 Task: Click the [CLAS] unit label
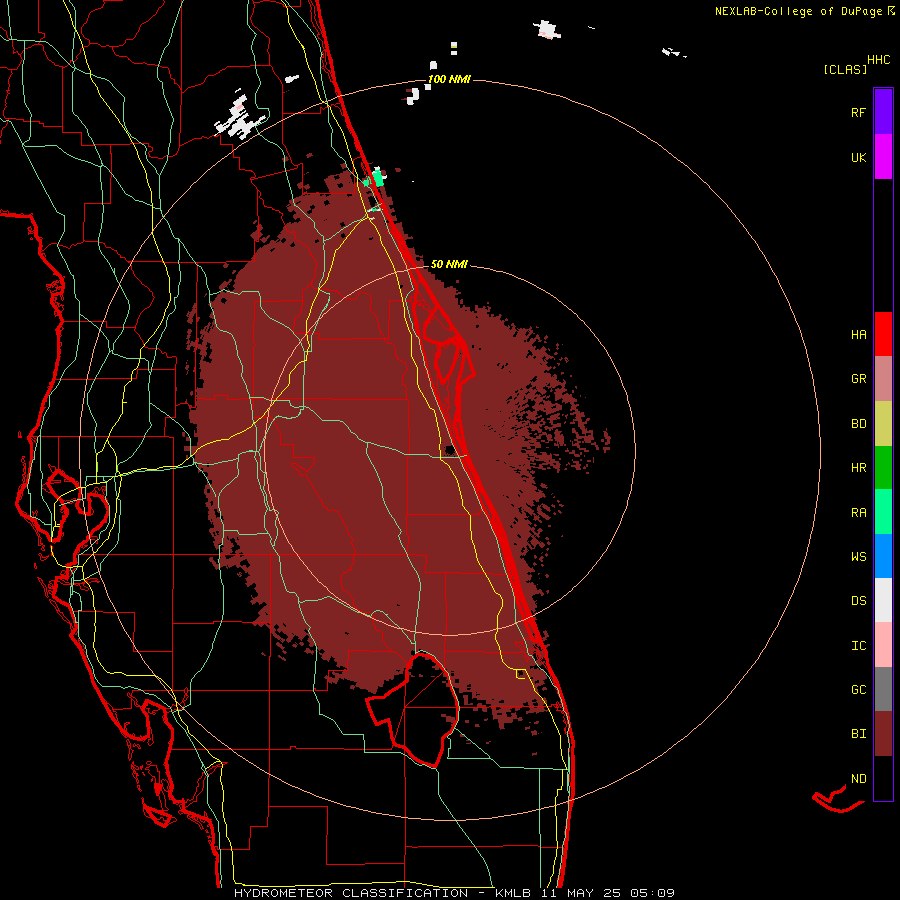(845, 70)
